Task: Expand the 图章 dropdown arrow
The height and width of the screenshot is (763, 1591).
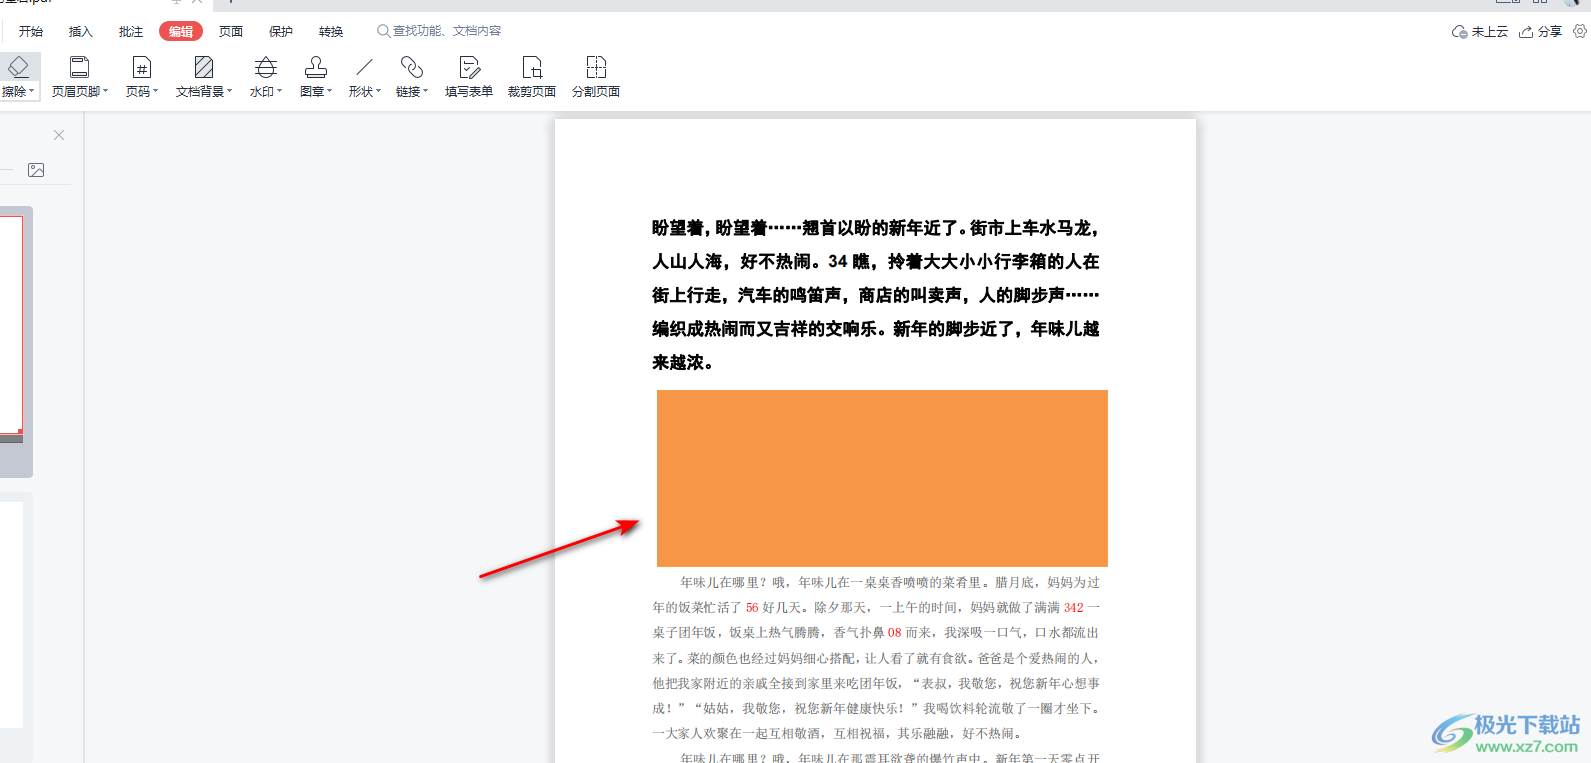Action: tap(330, 91)
